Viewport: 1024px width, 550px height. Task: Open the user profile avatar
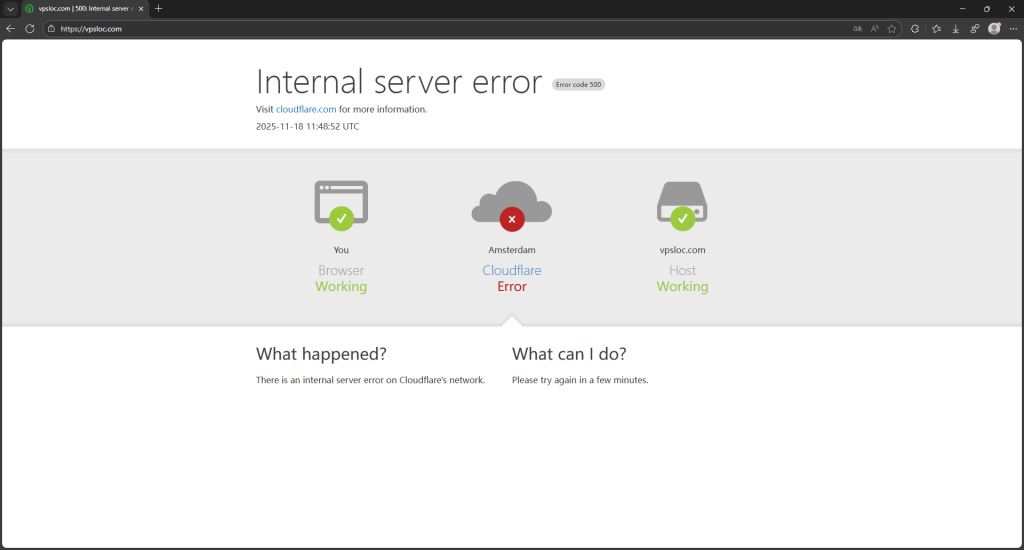click(x=994, y=29)
